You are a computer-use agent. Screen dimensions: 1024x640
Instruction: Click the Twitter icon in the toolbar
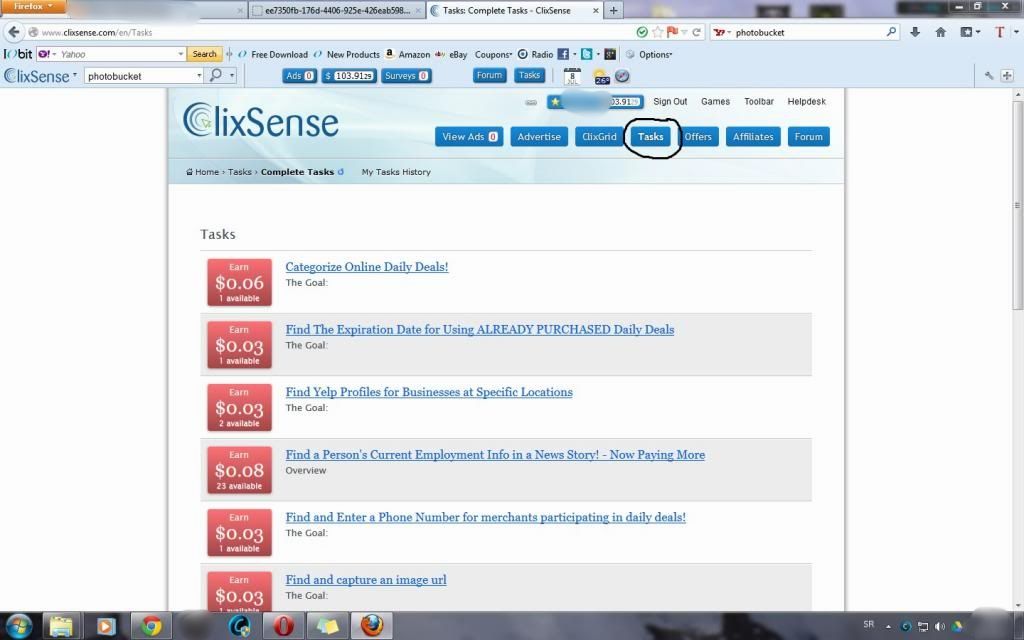[586, 54]
